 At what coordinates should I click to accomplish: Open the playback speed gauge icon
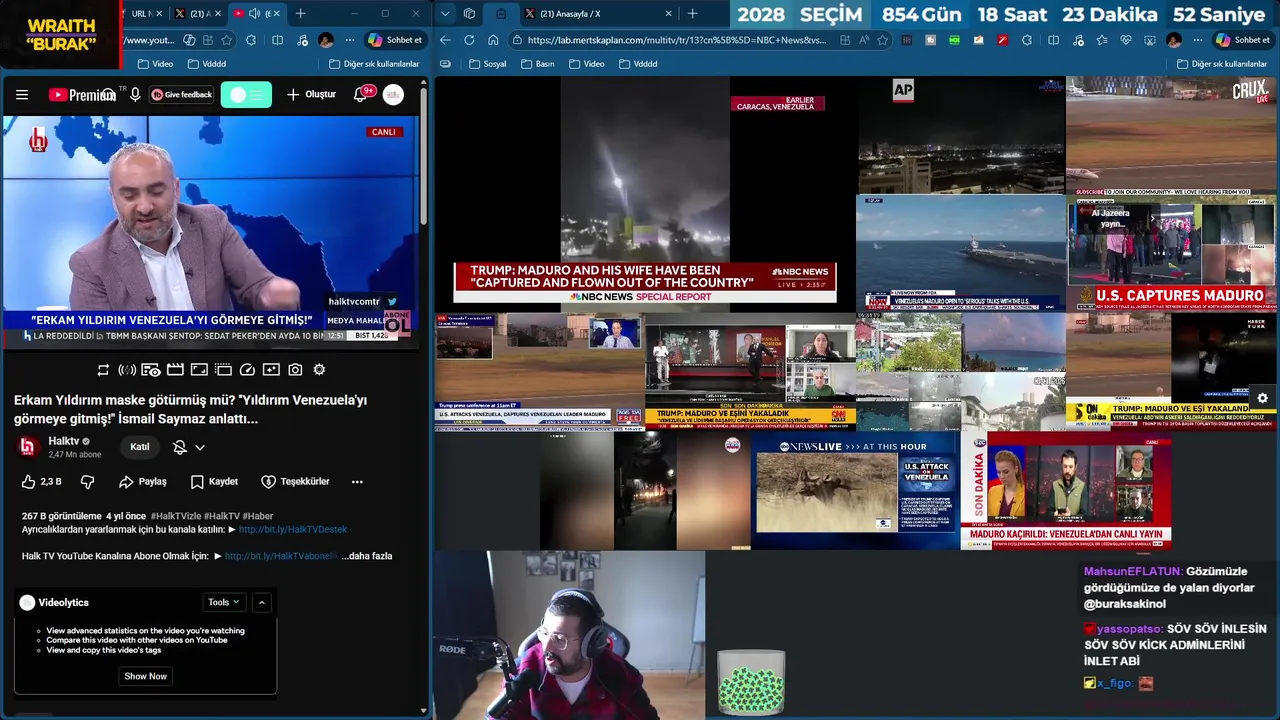[x=247, y=370]
